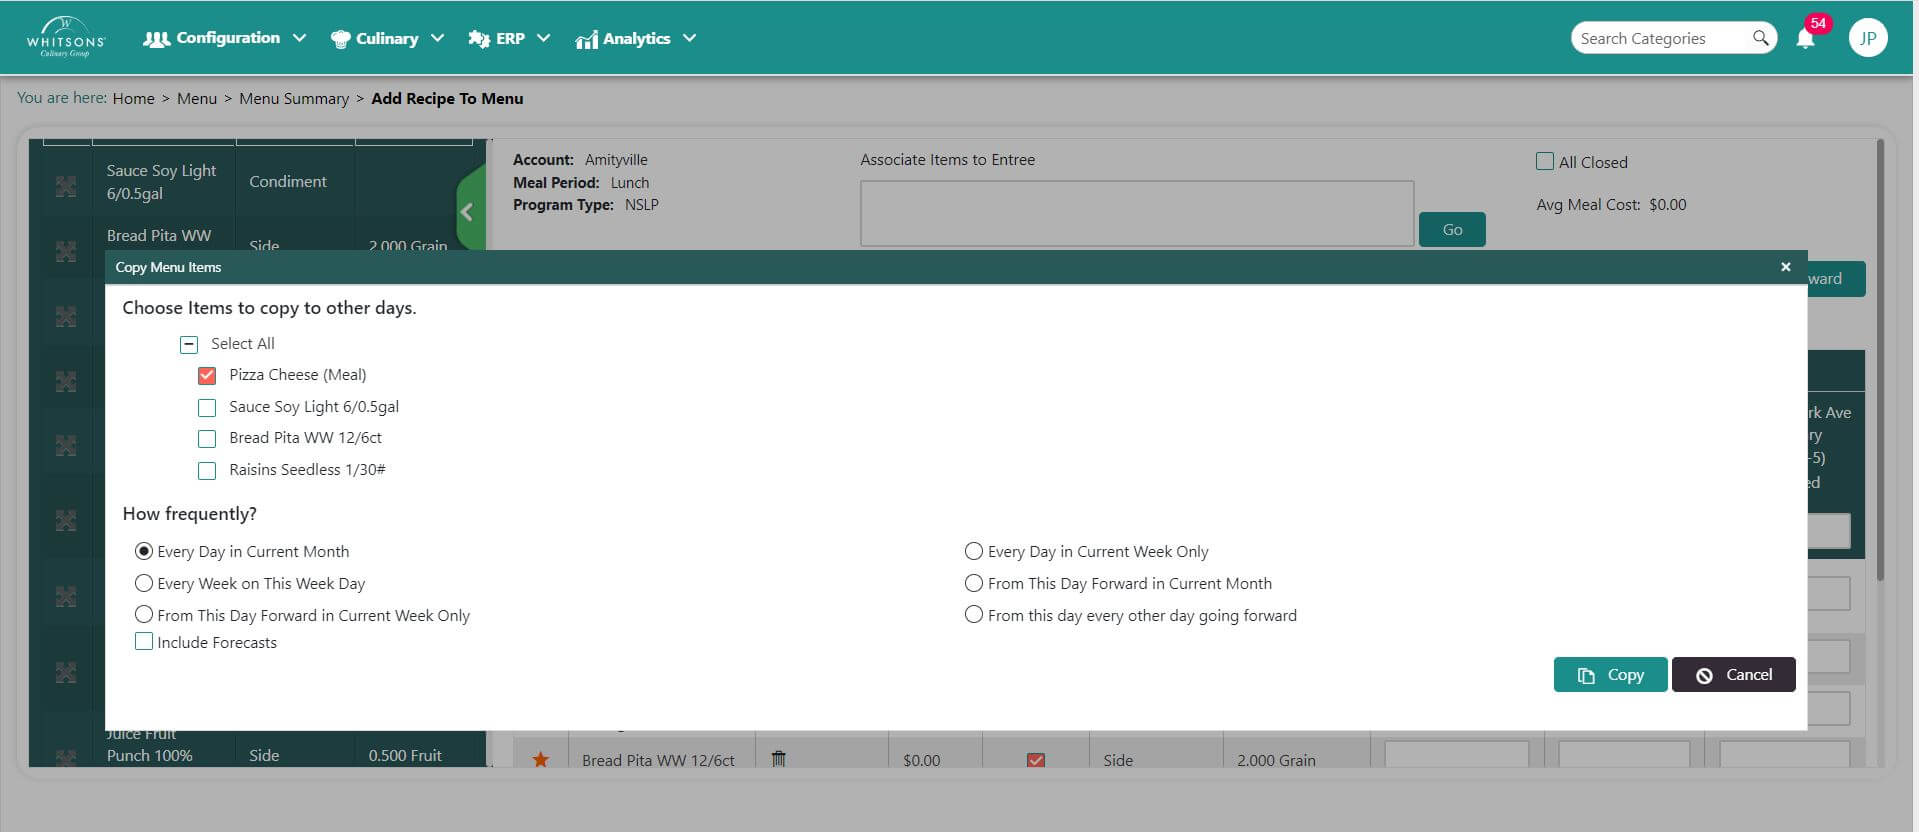Click the star icon on Bread Pita row
The width and height of the screenshot is (1919, 832).
[541, 759]
